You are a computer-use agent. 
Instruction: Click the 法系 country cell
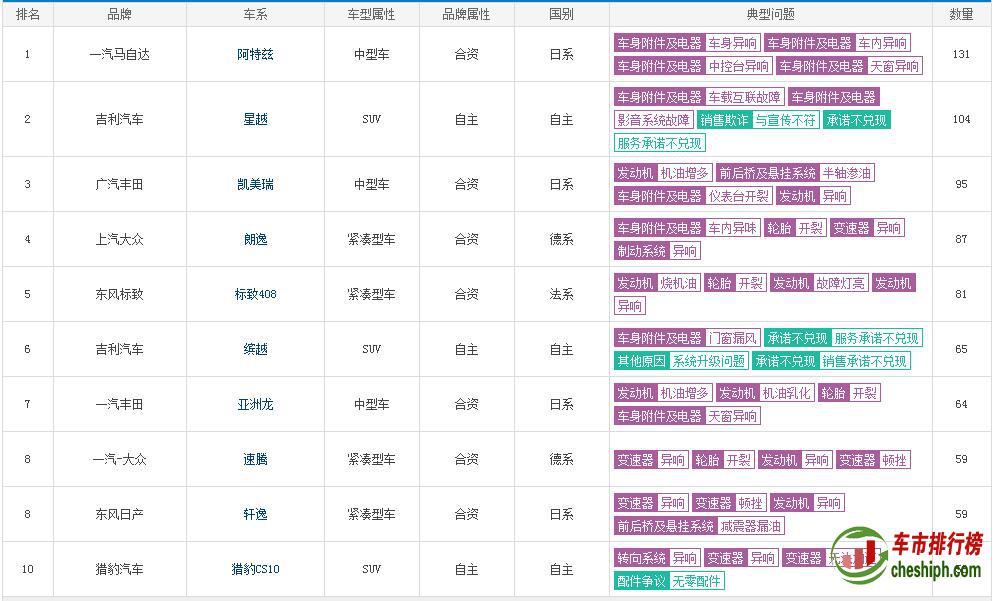(x=562, y=294)
